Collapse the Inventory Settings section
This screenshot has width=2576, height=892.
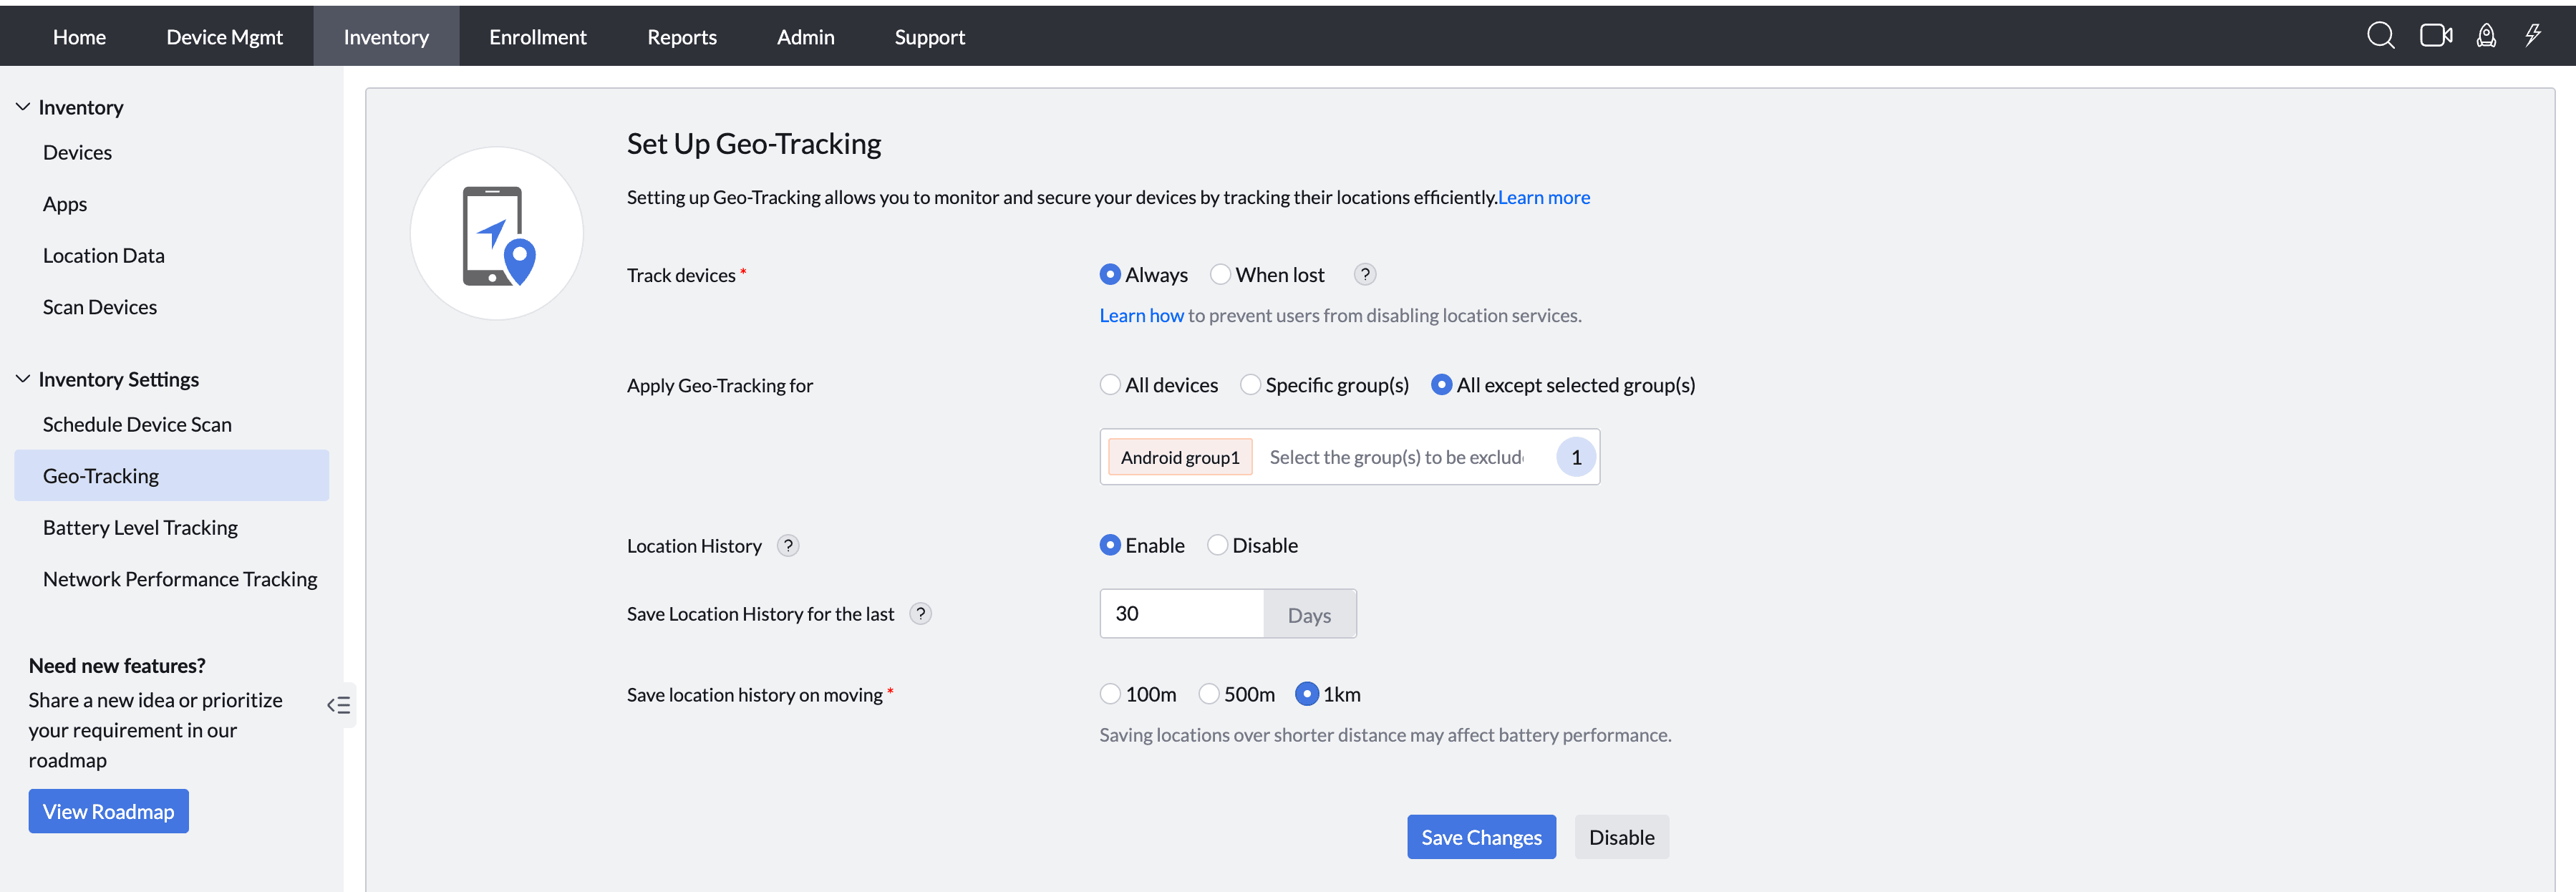click(x=23, y=379)
